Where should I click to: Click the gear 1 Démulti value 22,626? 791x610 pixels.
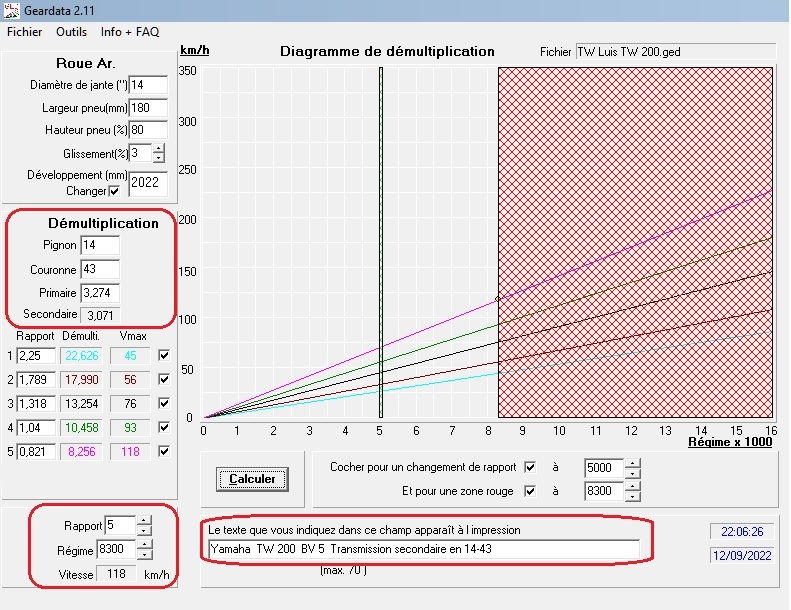coord(81,356)
